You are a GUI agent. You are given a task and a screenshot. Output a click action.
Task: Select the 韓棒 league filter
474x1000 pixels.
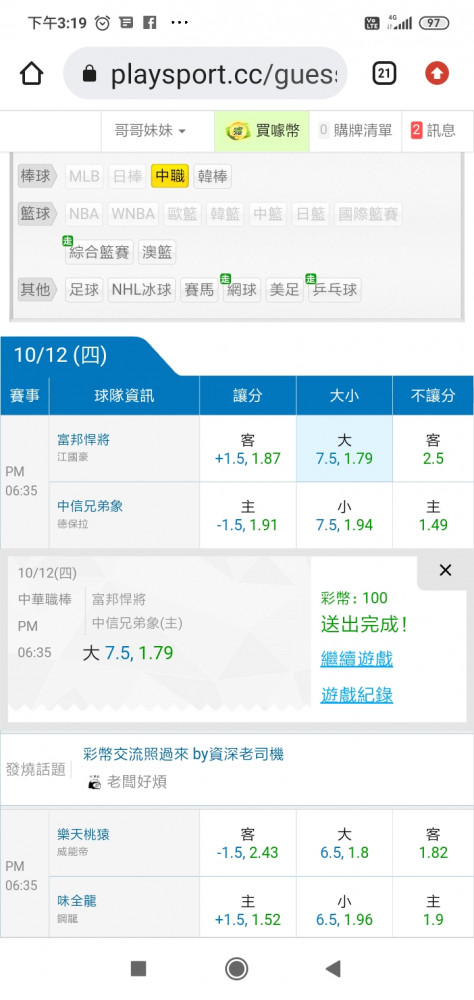coord(212,176)
